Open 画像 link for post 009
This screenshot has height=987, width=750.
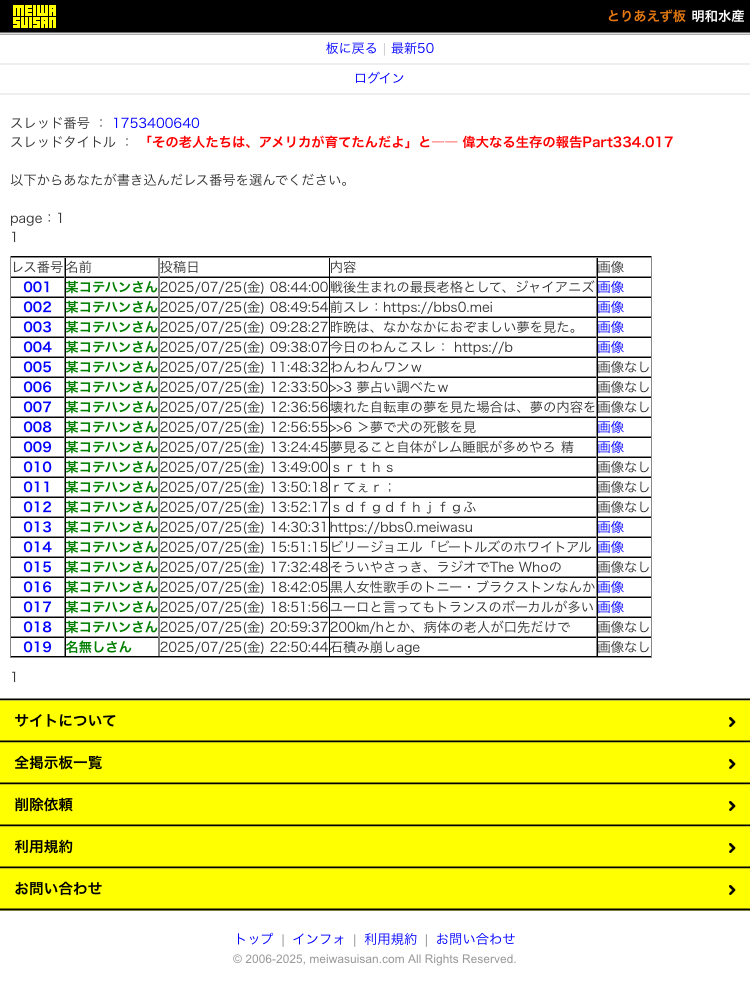pos(611,447)
